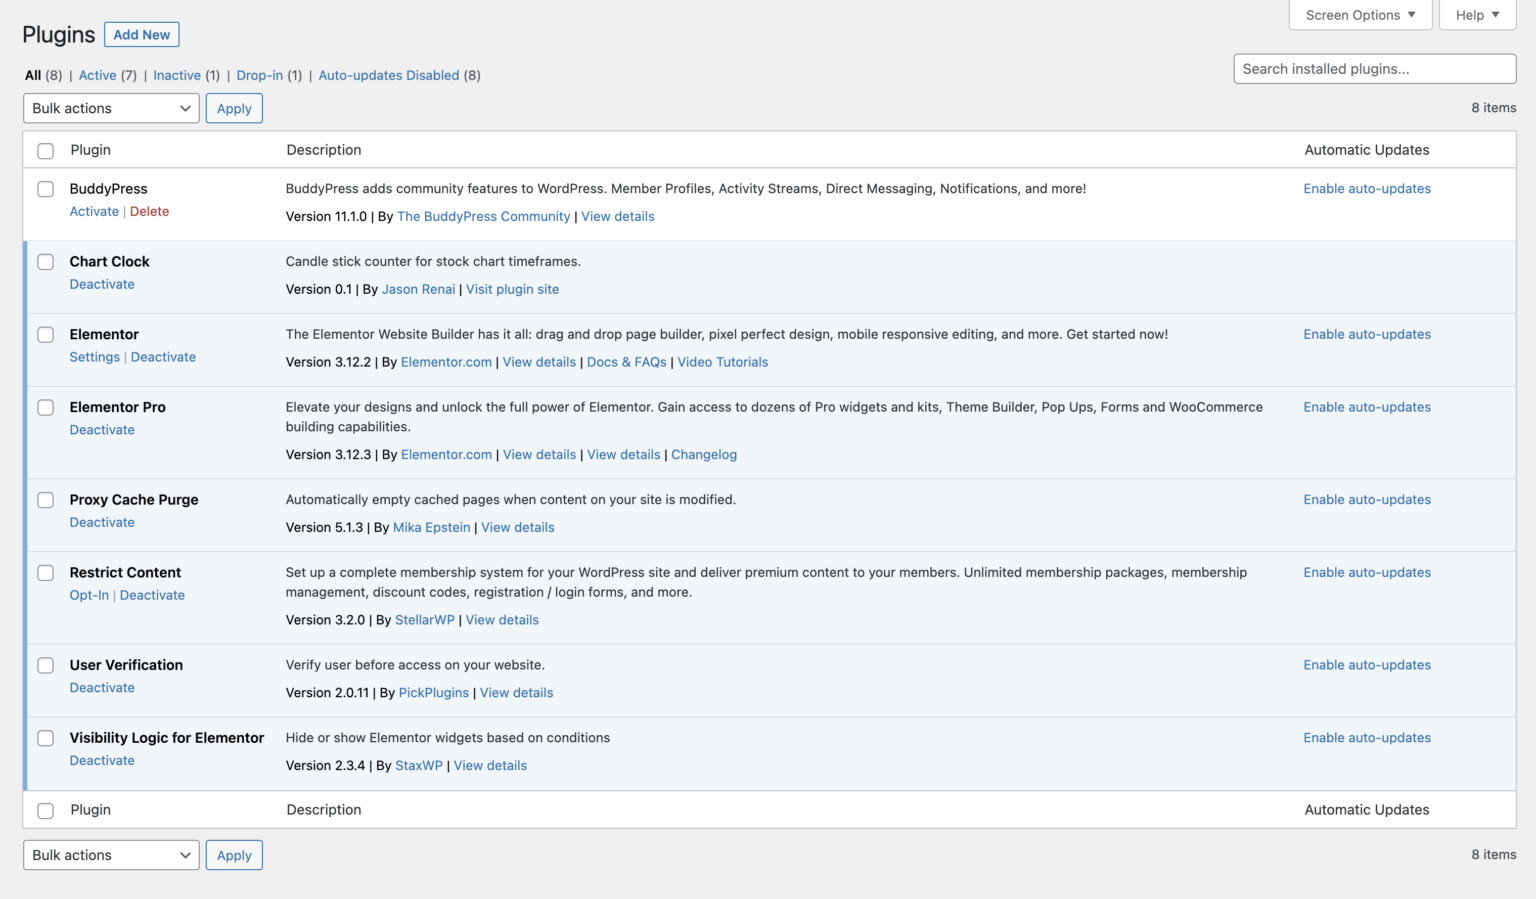Open Elementor Video Tutorials link
The width and height of the screenshot is (1536, 899).
click(x=723, y=362)
